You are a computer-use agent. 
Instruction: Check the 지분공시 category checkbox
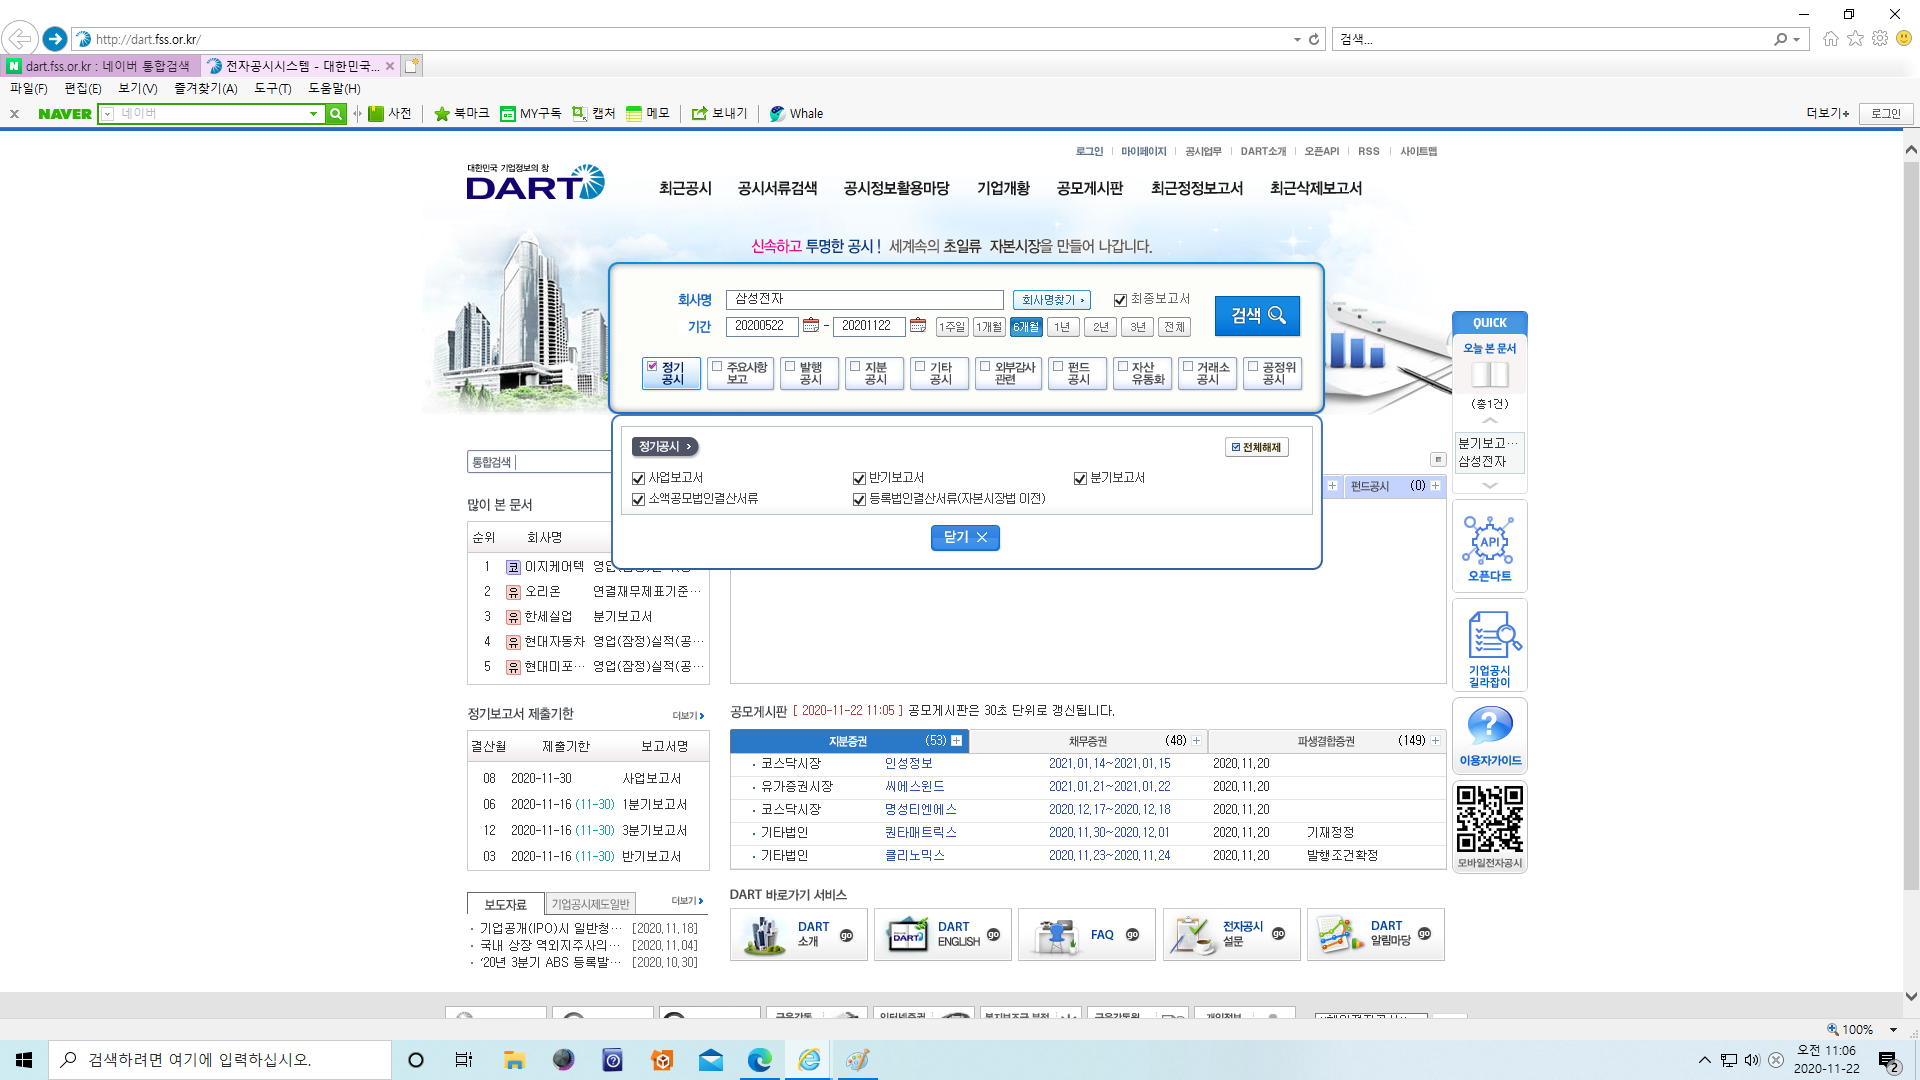855,367
